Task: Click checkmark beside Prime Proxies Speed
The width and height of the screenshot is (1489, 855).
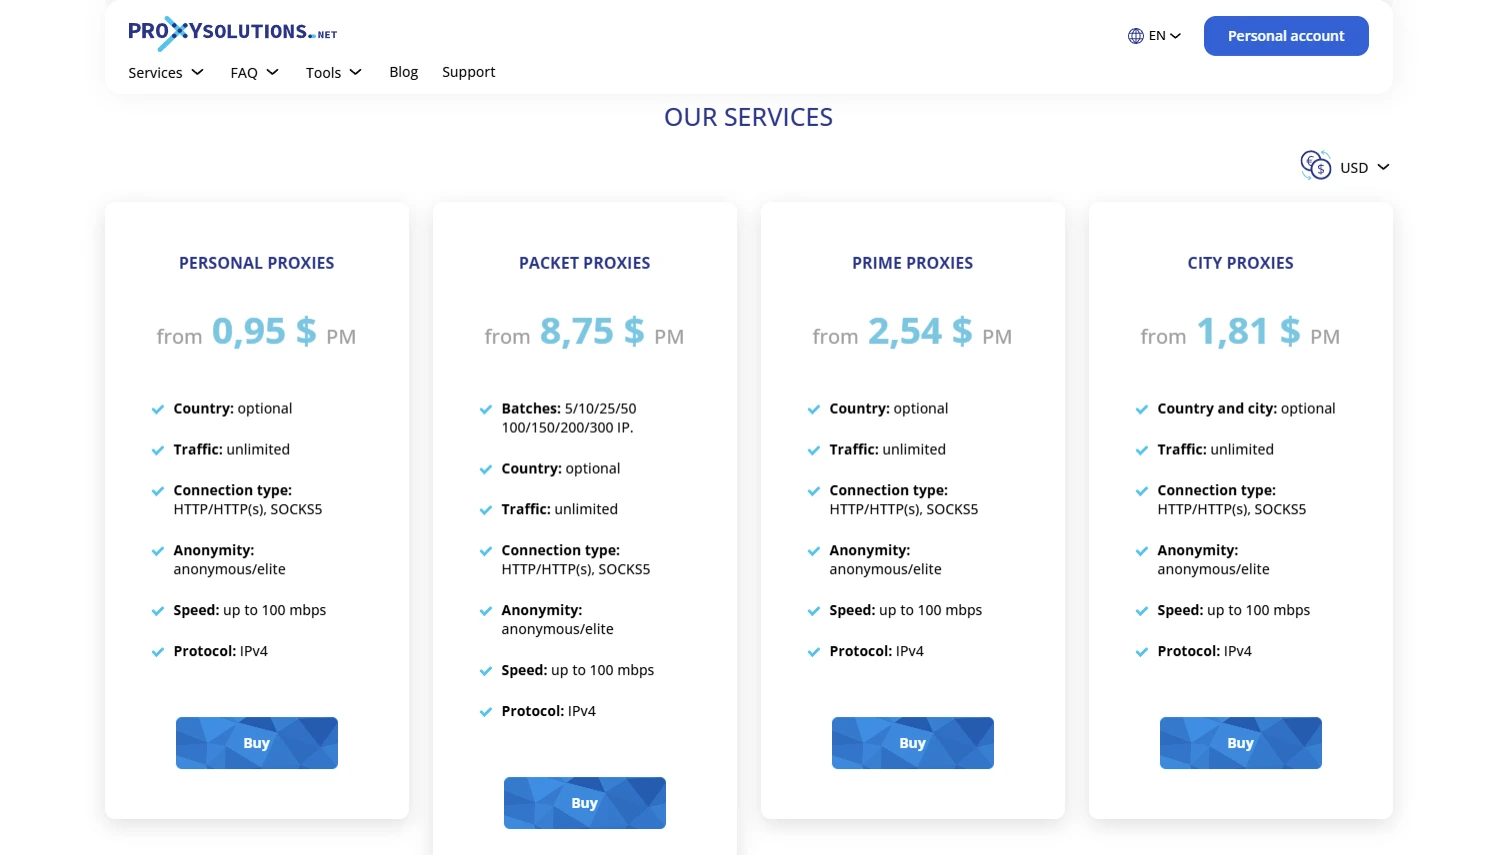Action: coord(814,611)
